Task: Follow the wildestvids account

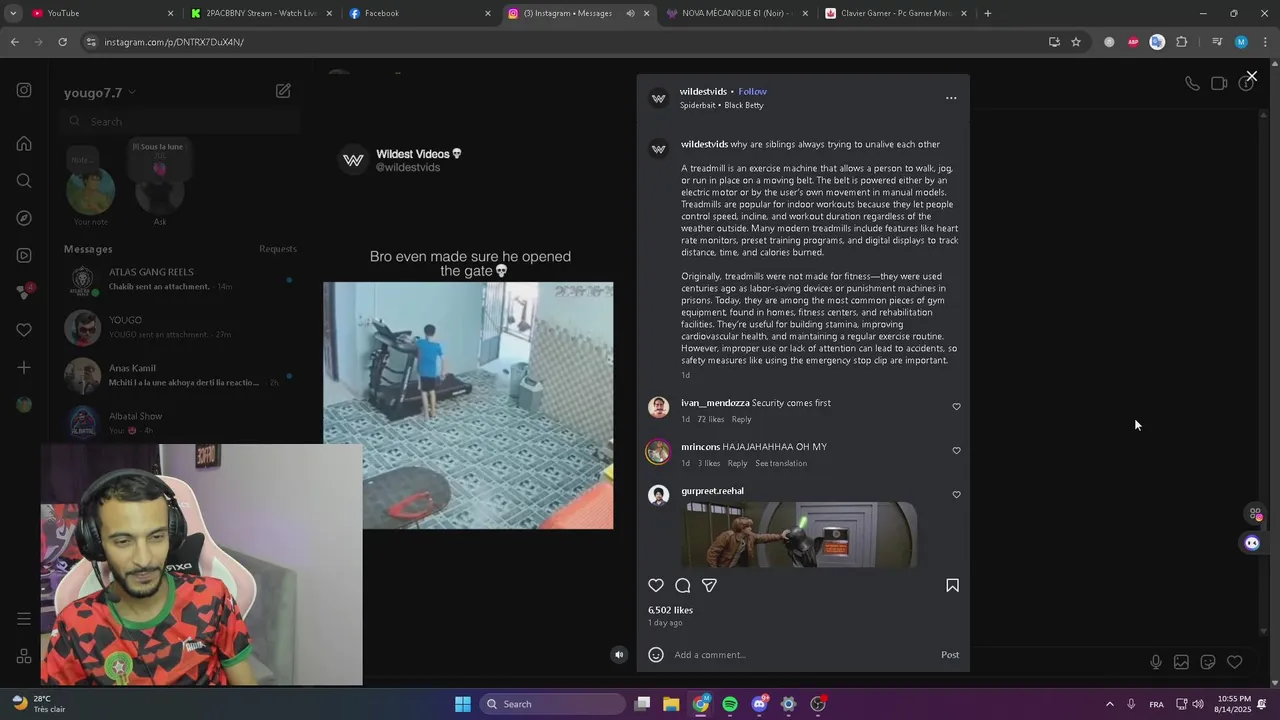Action: click(752, 92)
